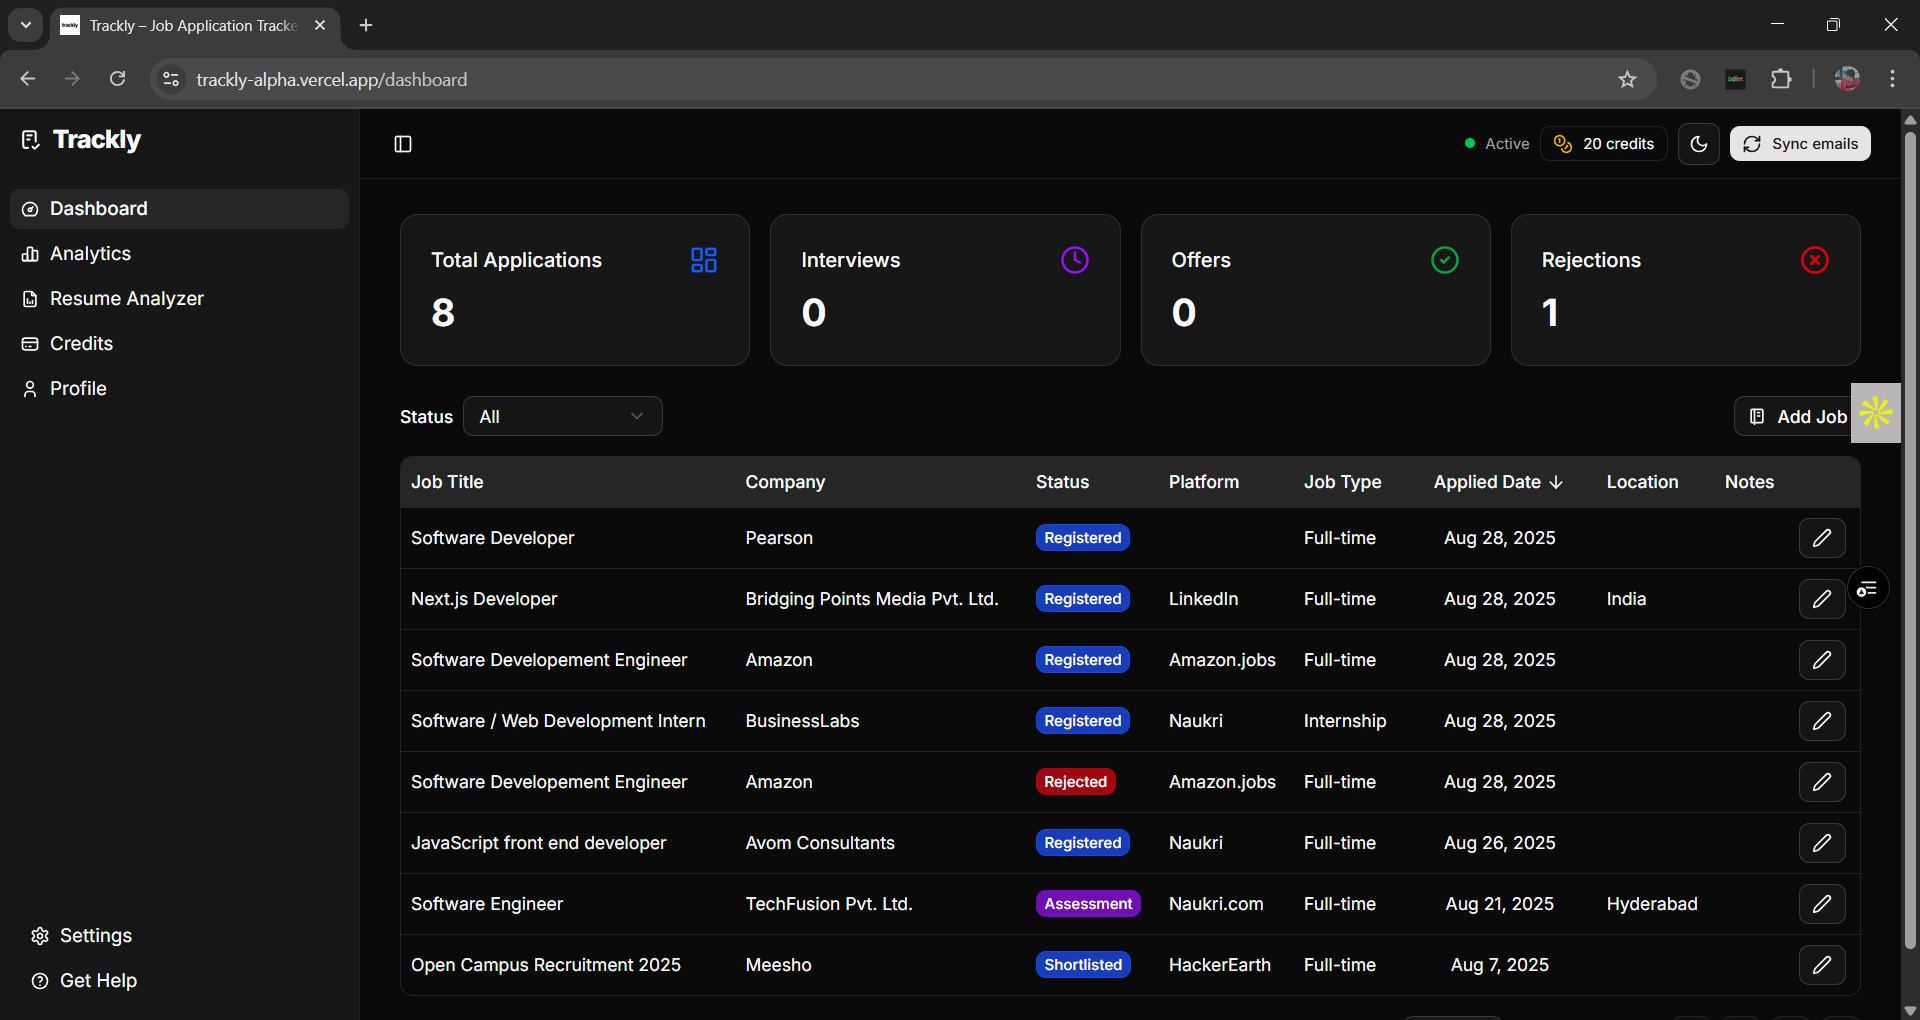This screenshot has height=1020, width=1920.
Task: Open the Chrome three-dot menu
Action: (x=1892, y=79)
